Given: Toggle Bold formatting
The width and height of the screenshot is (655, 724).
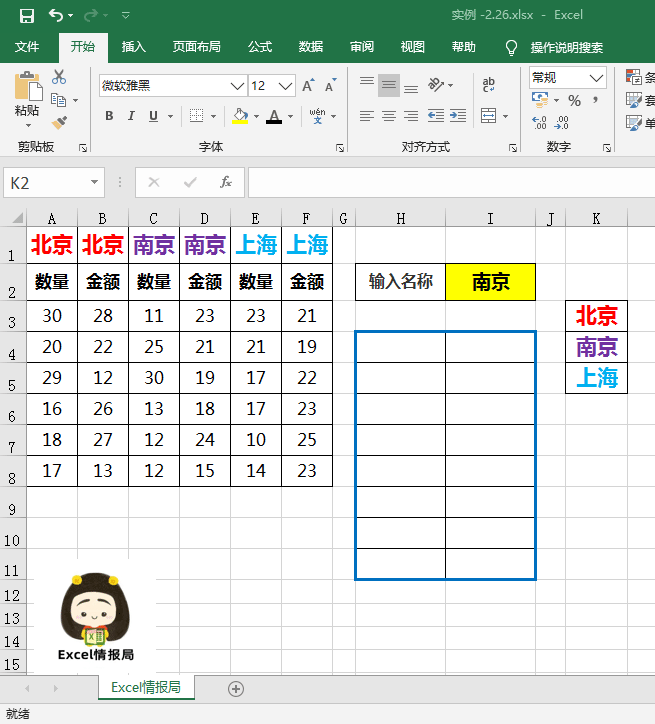Looking at the screenshot, I should point(109,116).
